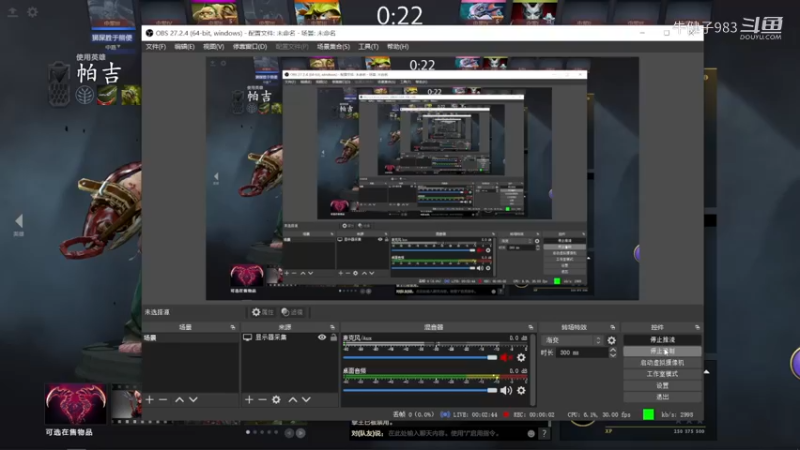
Task: Increase transition duration with up stepper
Action: coord(613,350)
